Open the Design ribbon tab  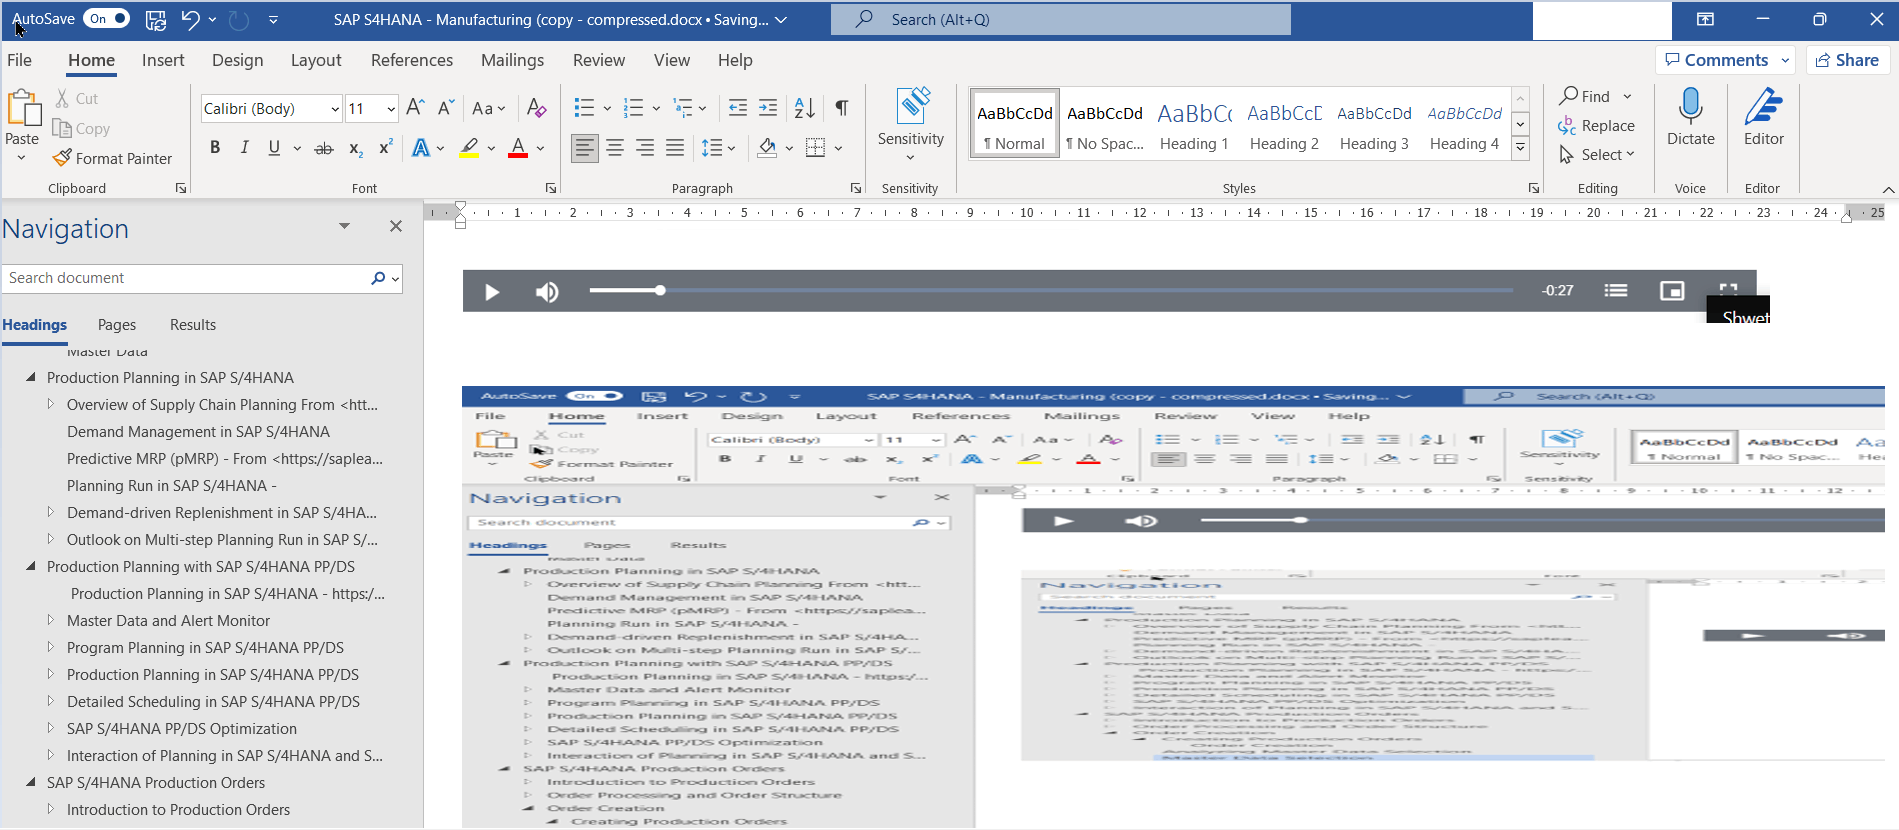(x=238, y=60)
